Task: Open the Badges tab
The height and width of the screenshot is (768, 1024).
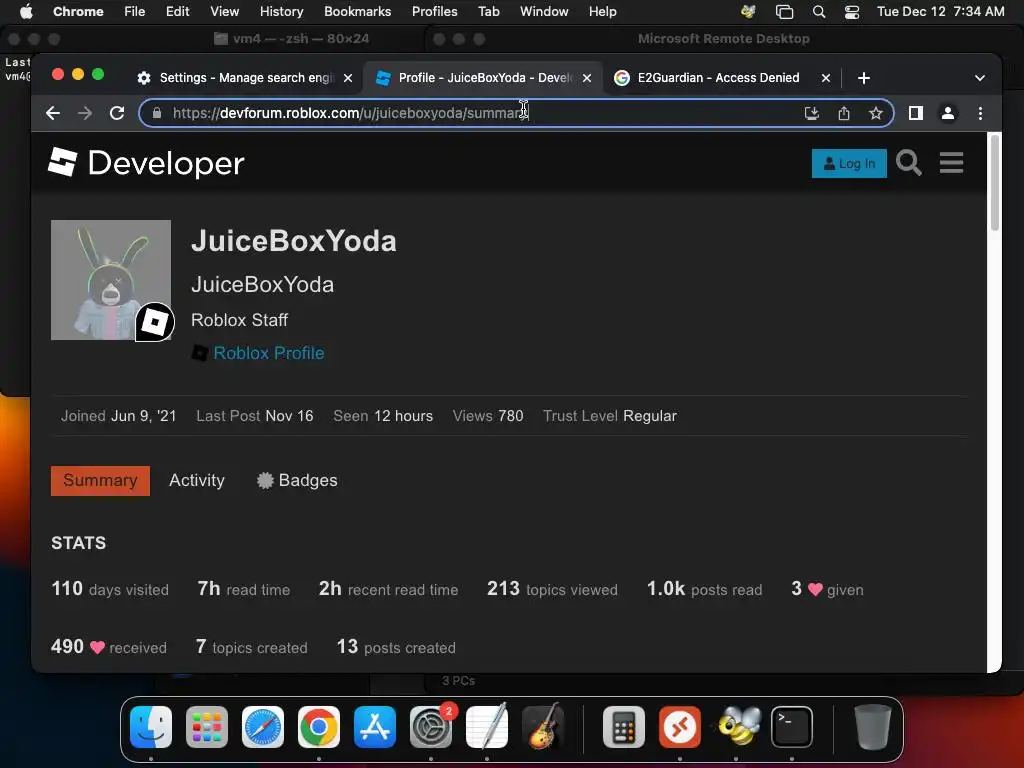Action: click(x=297, y=481)
